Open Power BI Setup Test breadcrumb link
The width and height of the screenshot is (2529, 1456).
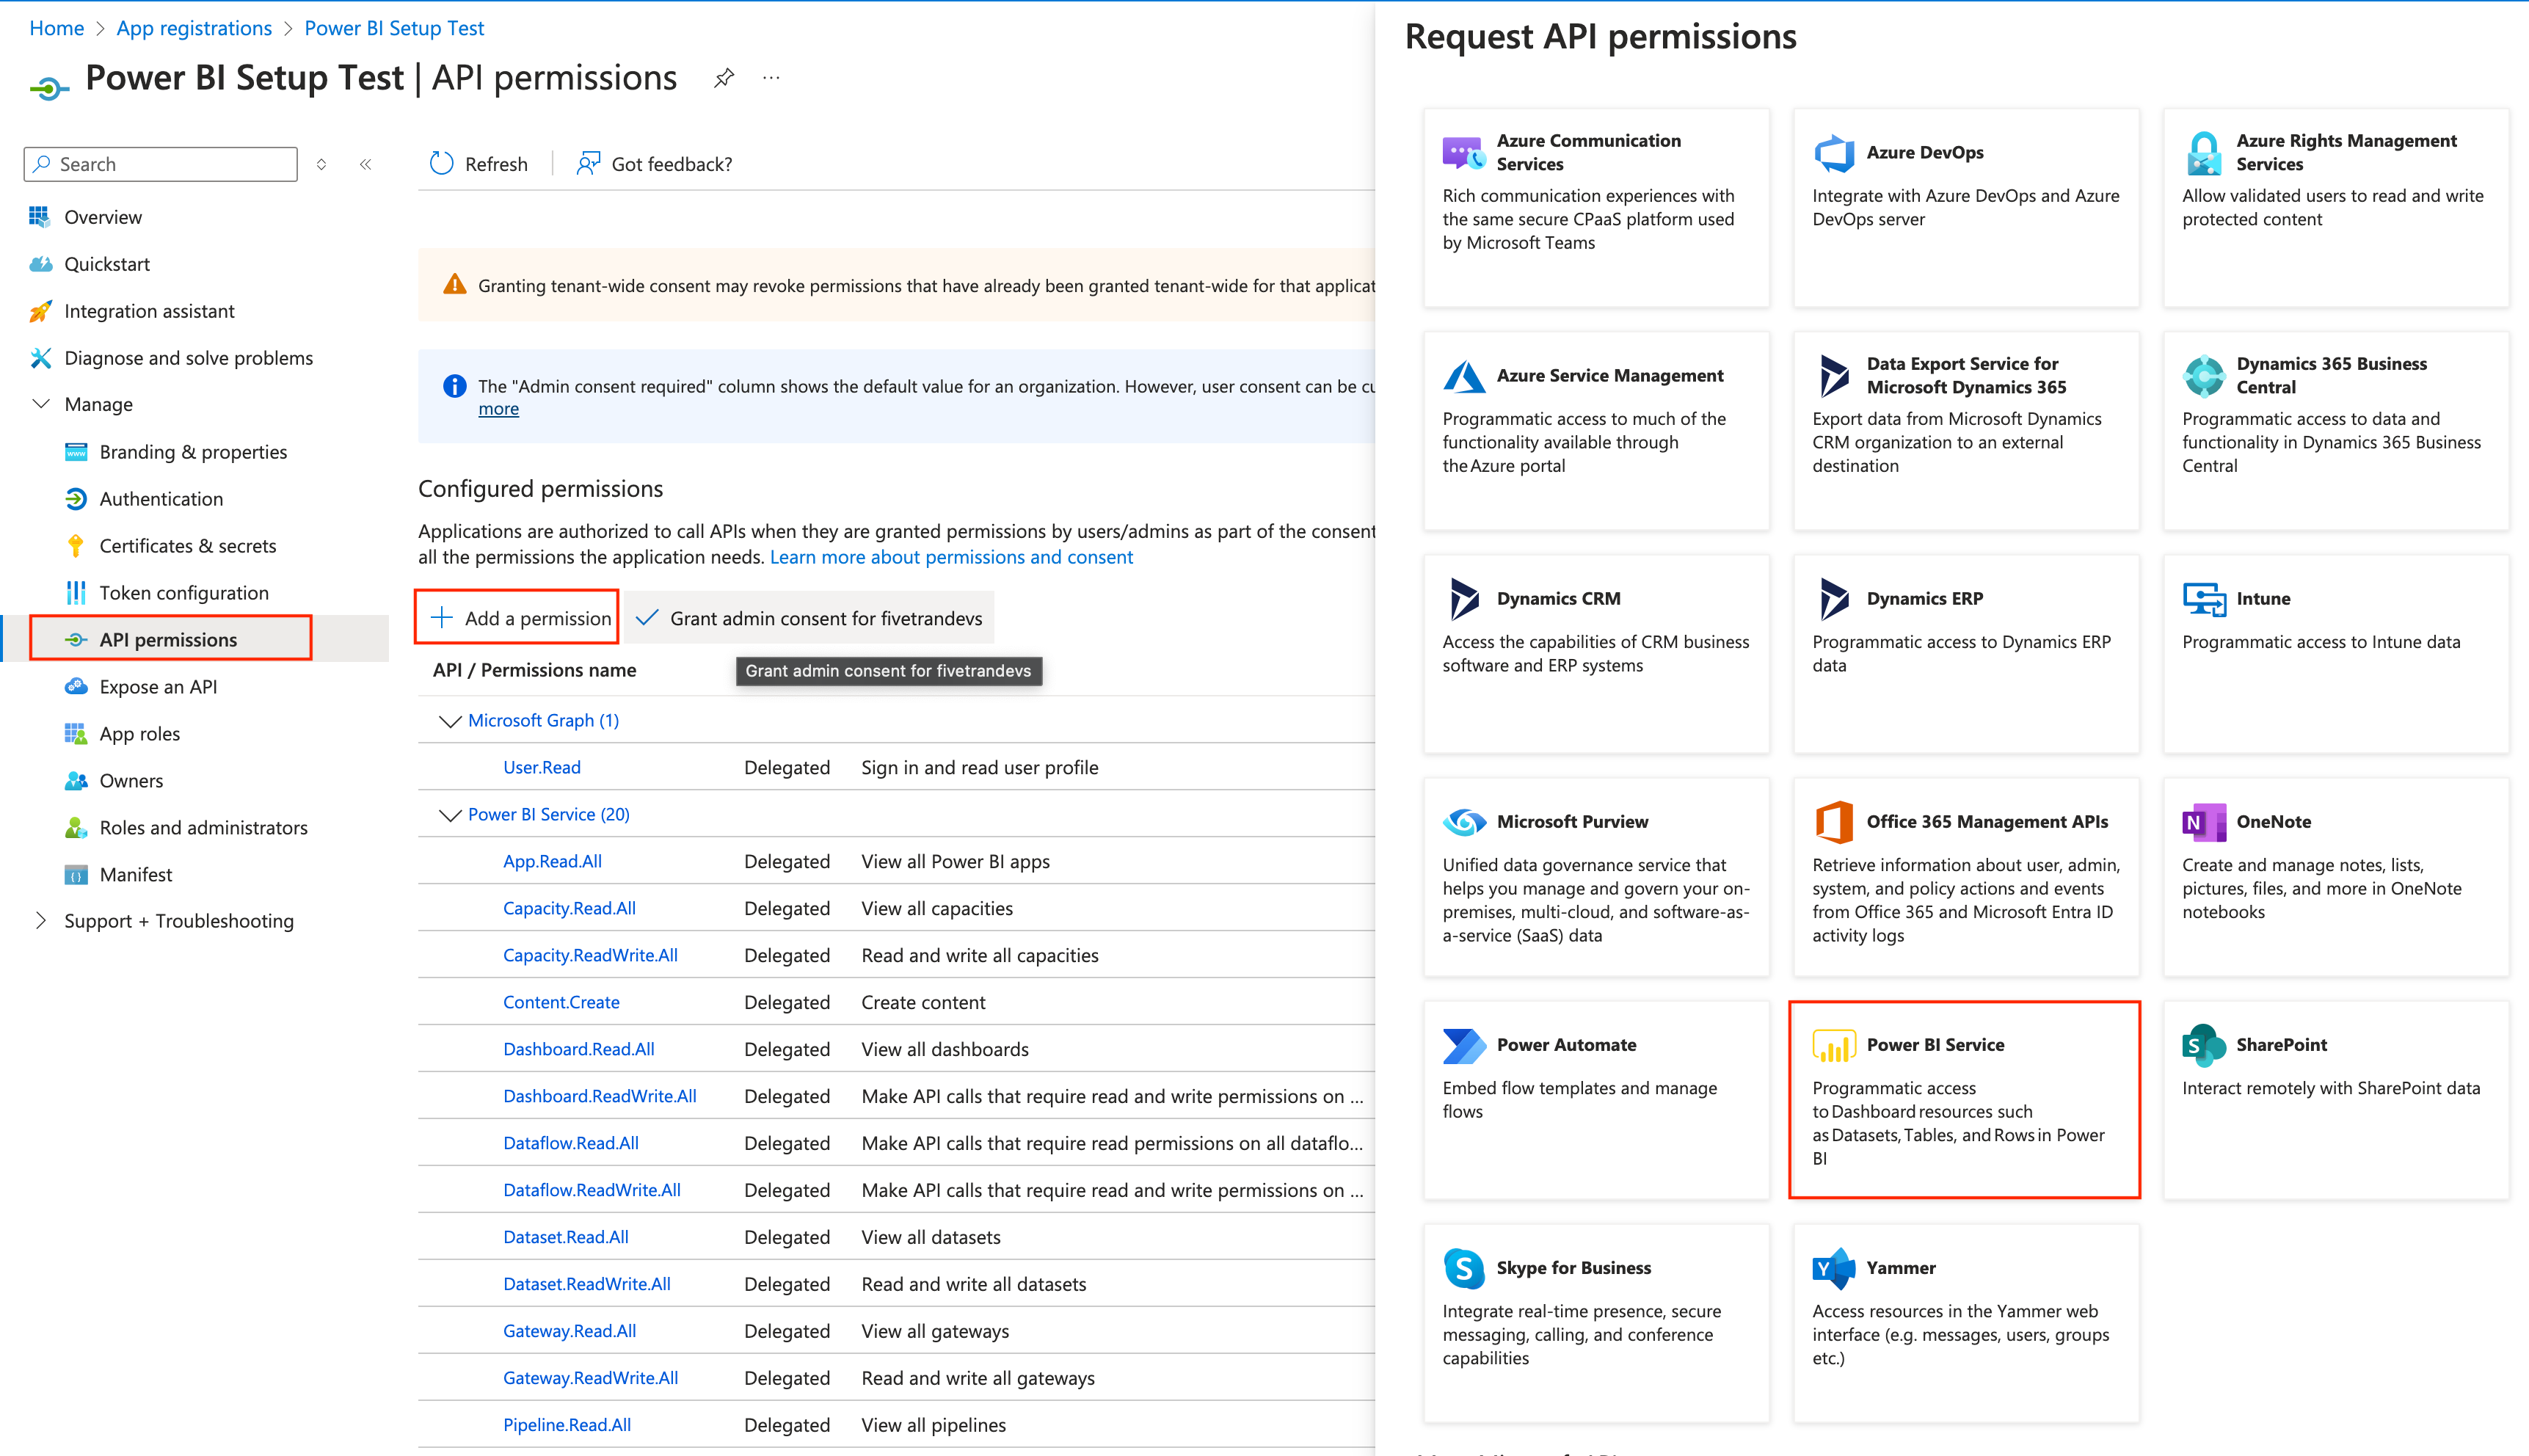(394, 28)
